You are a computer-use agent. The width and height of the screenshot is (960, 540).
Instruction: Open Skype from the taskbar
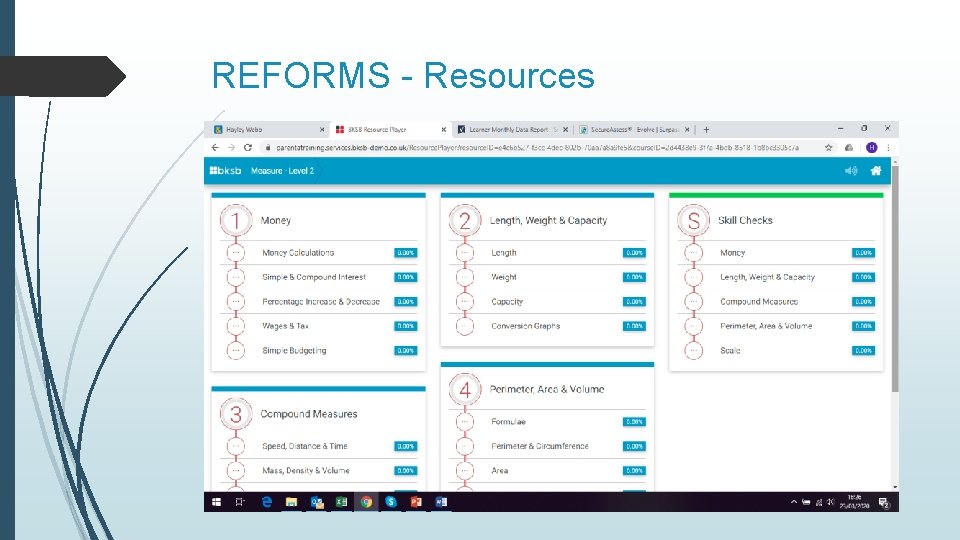[391, 502]
